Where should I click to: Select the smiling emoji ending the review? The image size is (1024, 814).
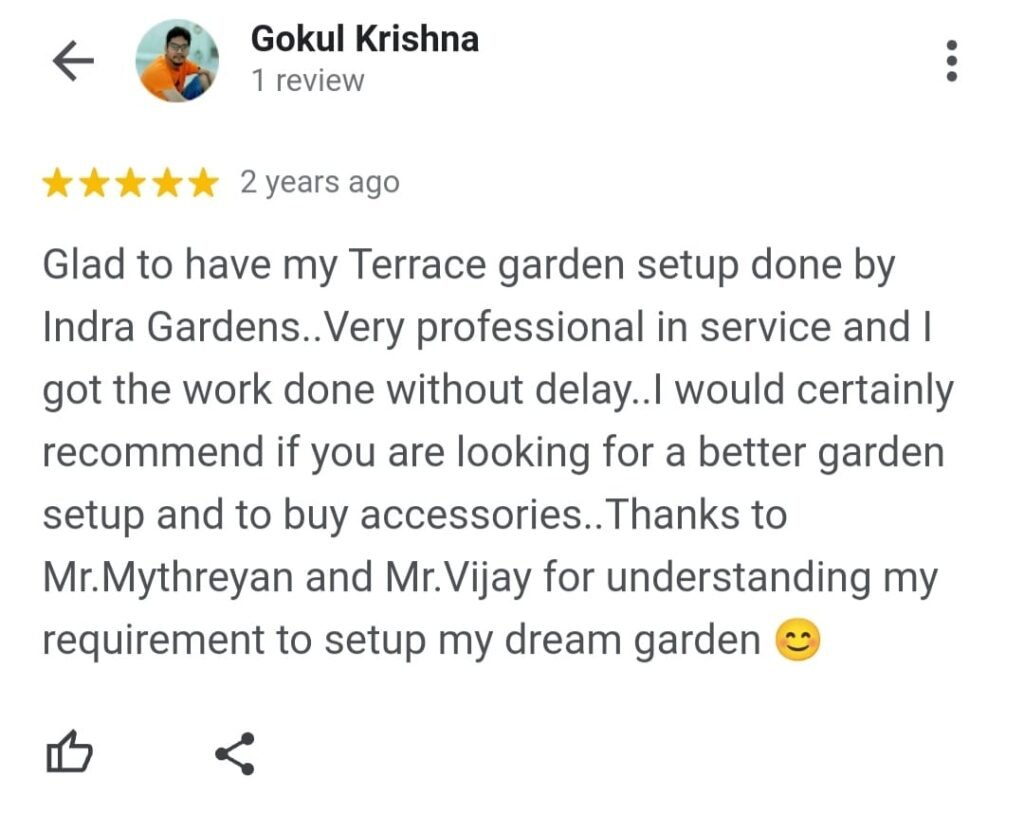(797, 640)
